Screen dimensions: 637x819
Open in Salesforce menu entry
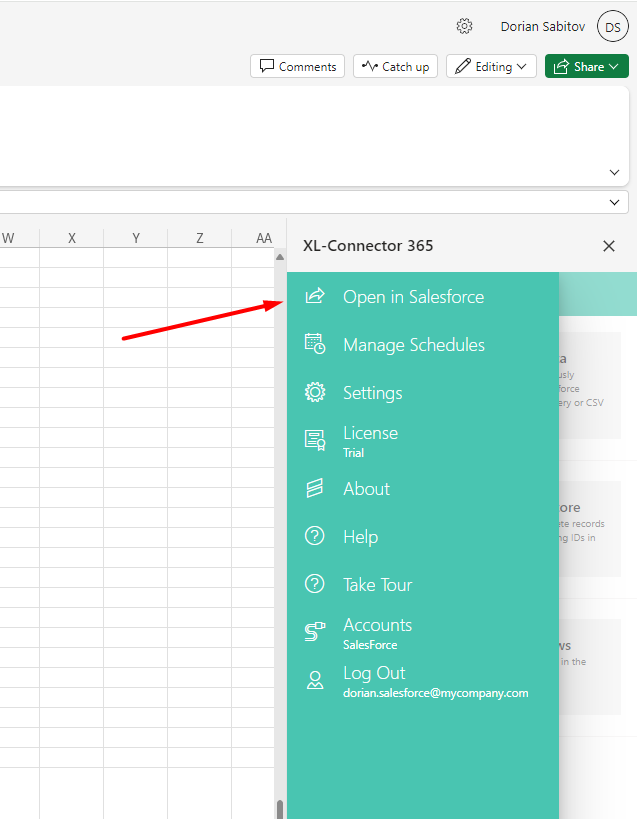(423, 296)
